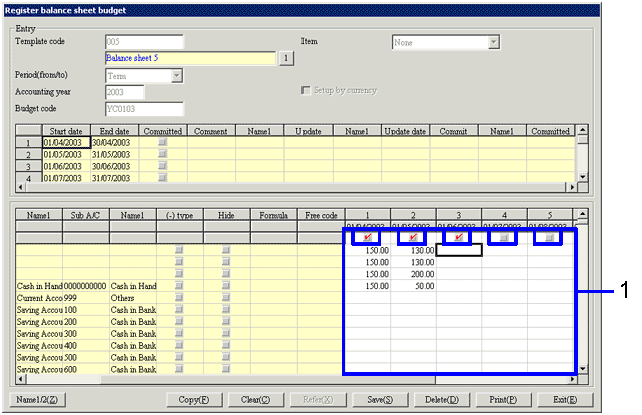
Task: Toggle Committed checkbox for the 01/04/2003 row
Action: point(163,144)
